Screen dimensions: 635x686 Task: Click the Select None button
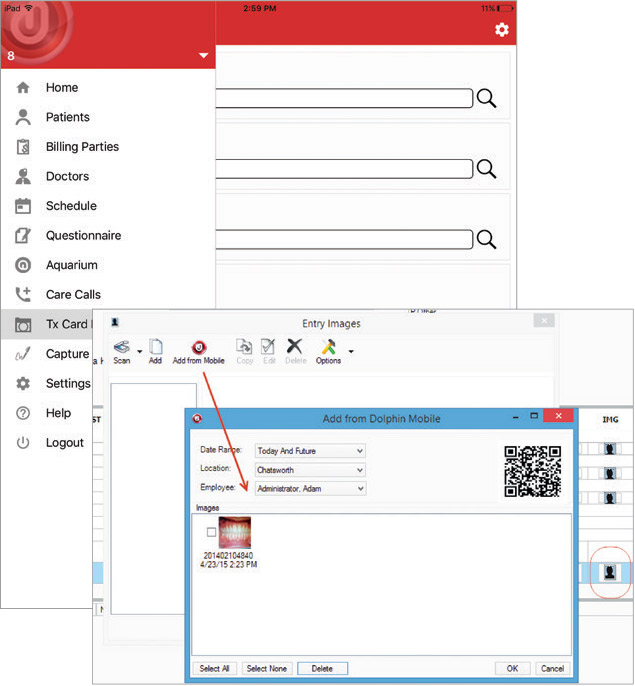[267, 668]
